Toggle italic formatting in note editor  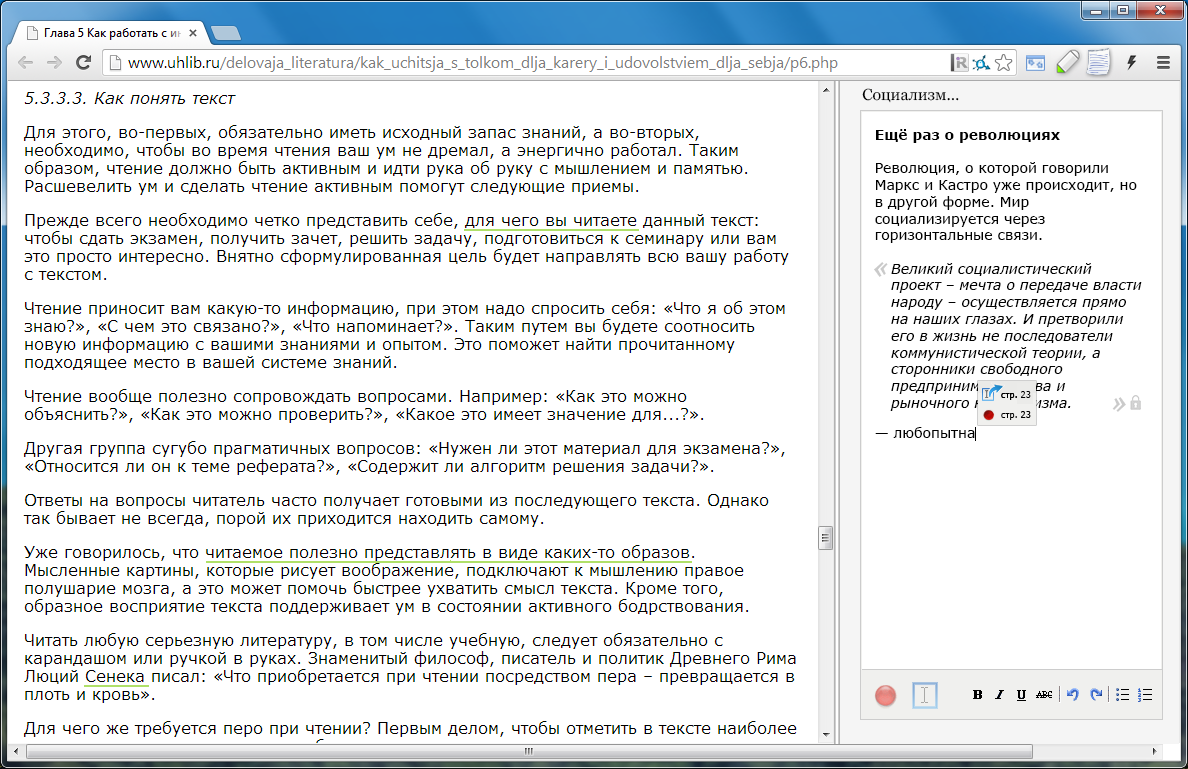[999, 695]
